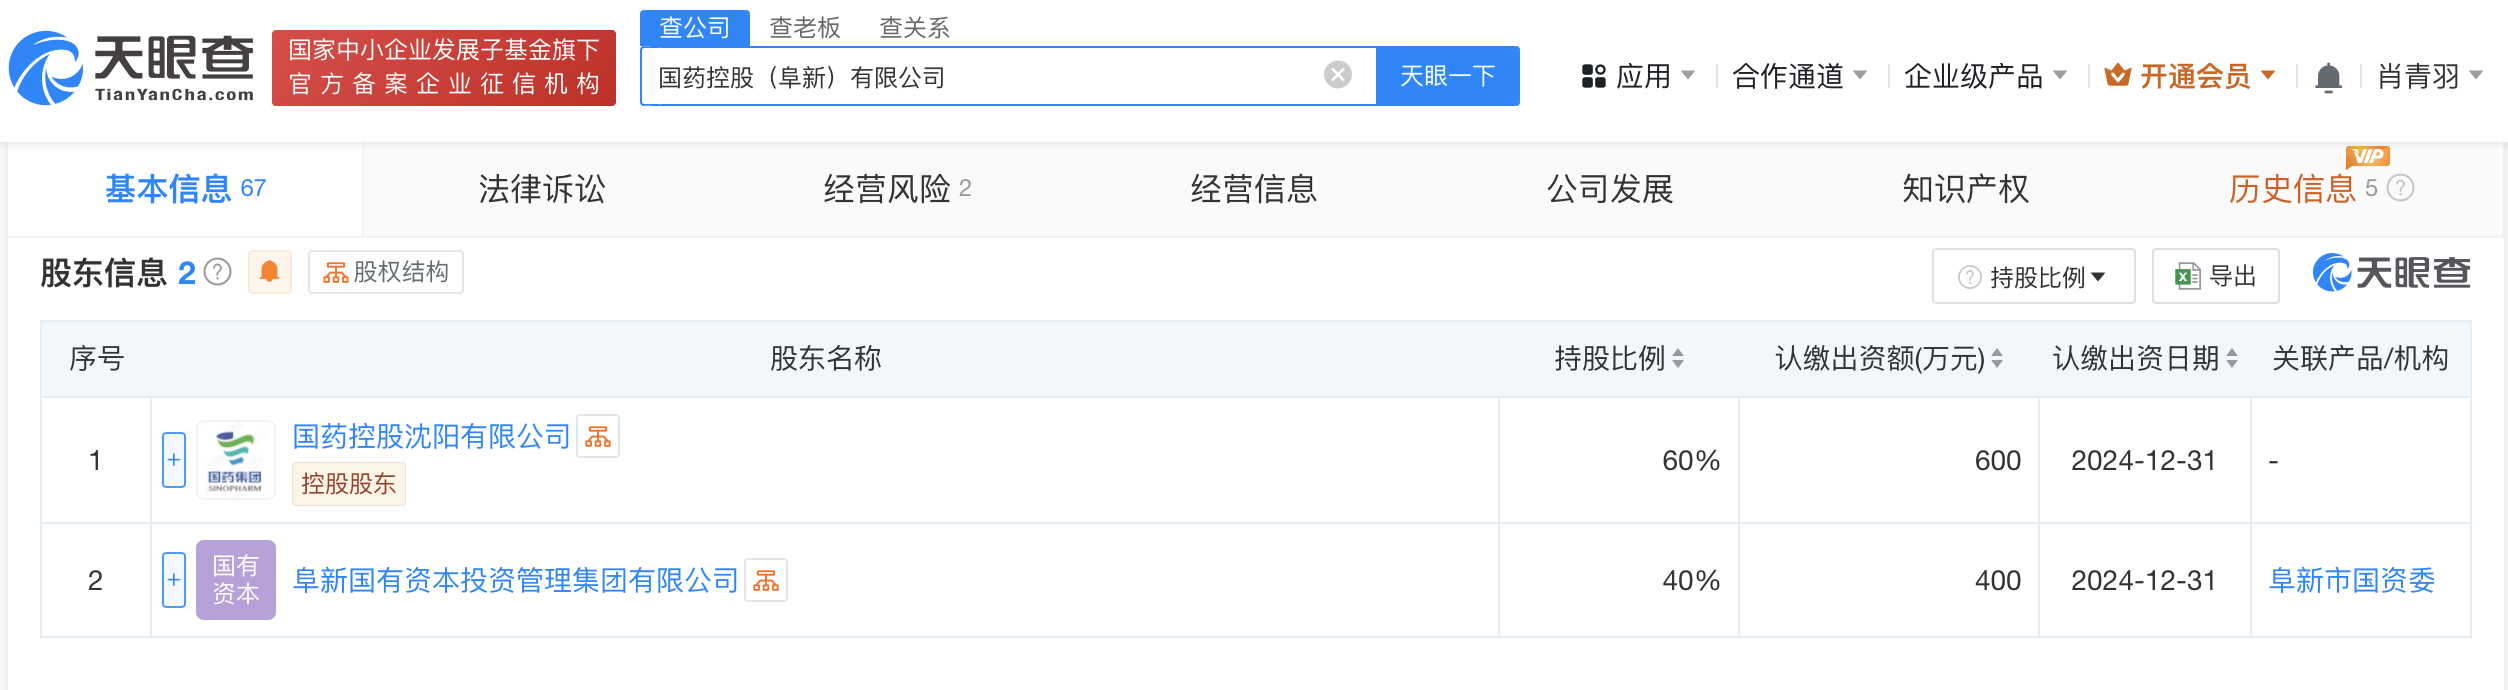Click the help icon next to 股东信息
2508x690 pixels.
pos(218,272)
